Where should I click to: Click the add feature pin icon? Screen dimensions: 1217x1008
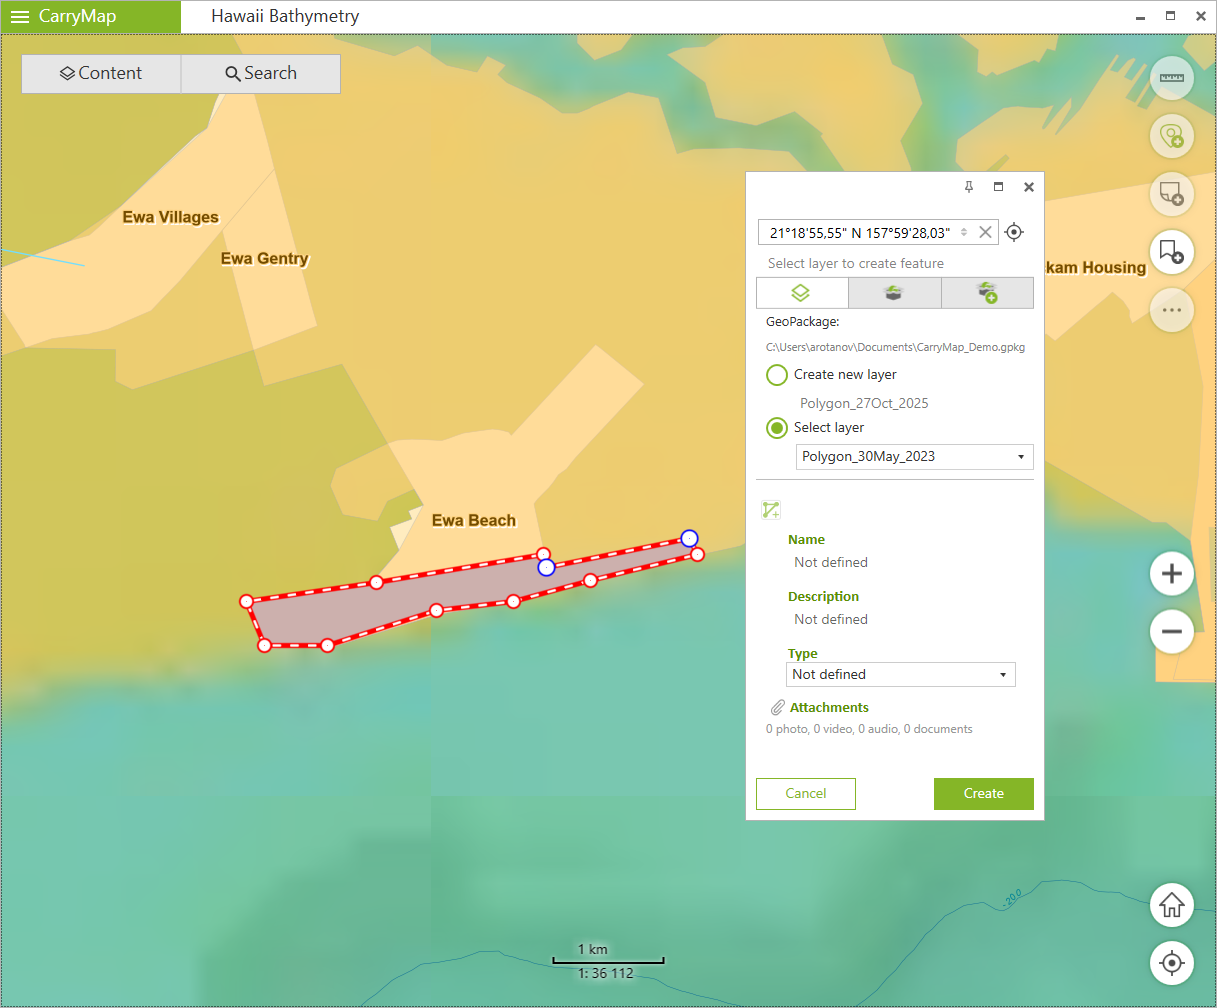pos(1171,136)
